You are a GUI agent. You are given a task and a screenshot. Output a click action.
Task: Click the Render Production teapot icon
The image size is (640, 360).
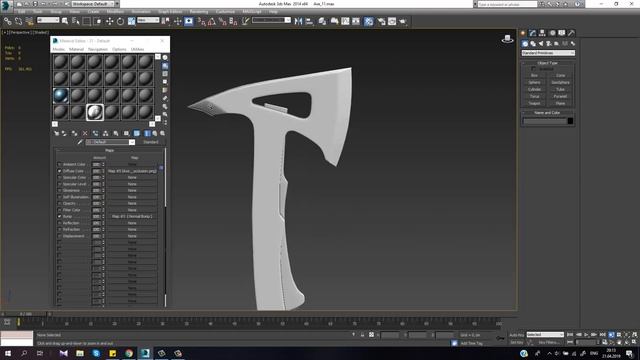(x=403, y=21)
